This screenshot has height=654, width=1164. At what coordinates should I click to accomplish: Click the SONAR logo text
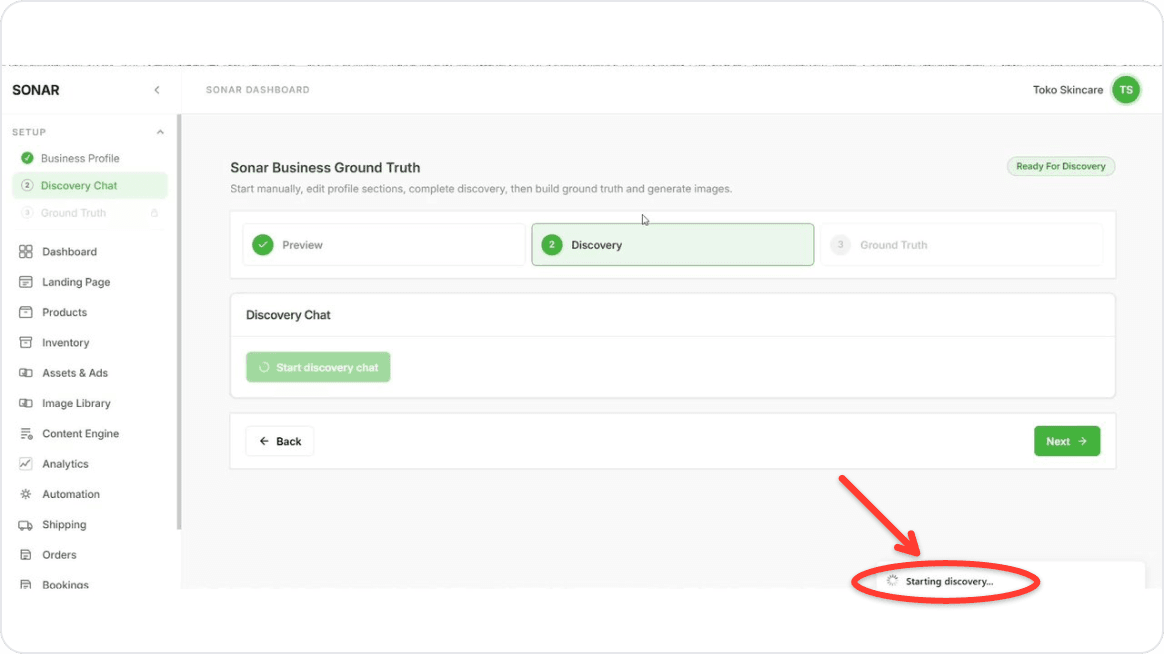(36, 90)
